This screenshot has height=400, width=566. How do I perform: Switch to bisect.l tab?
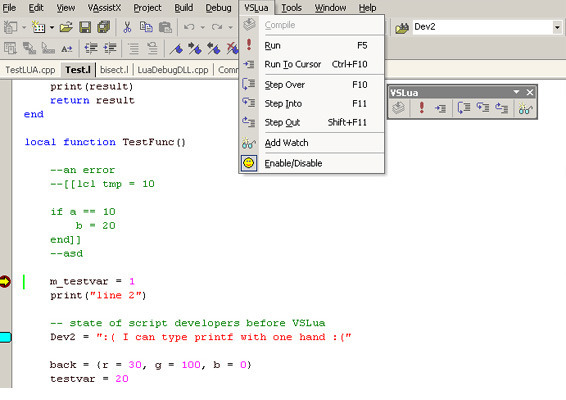pyautogui.click(x=114, y=70)
